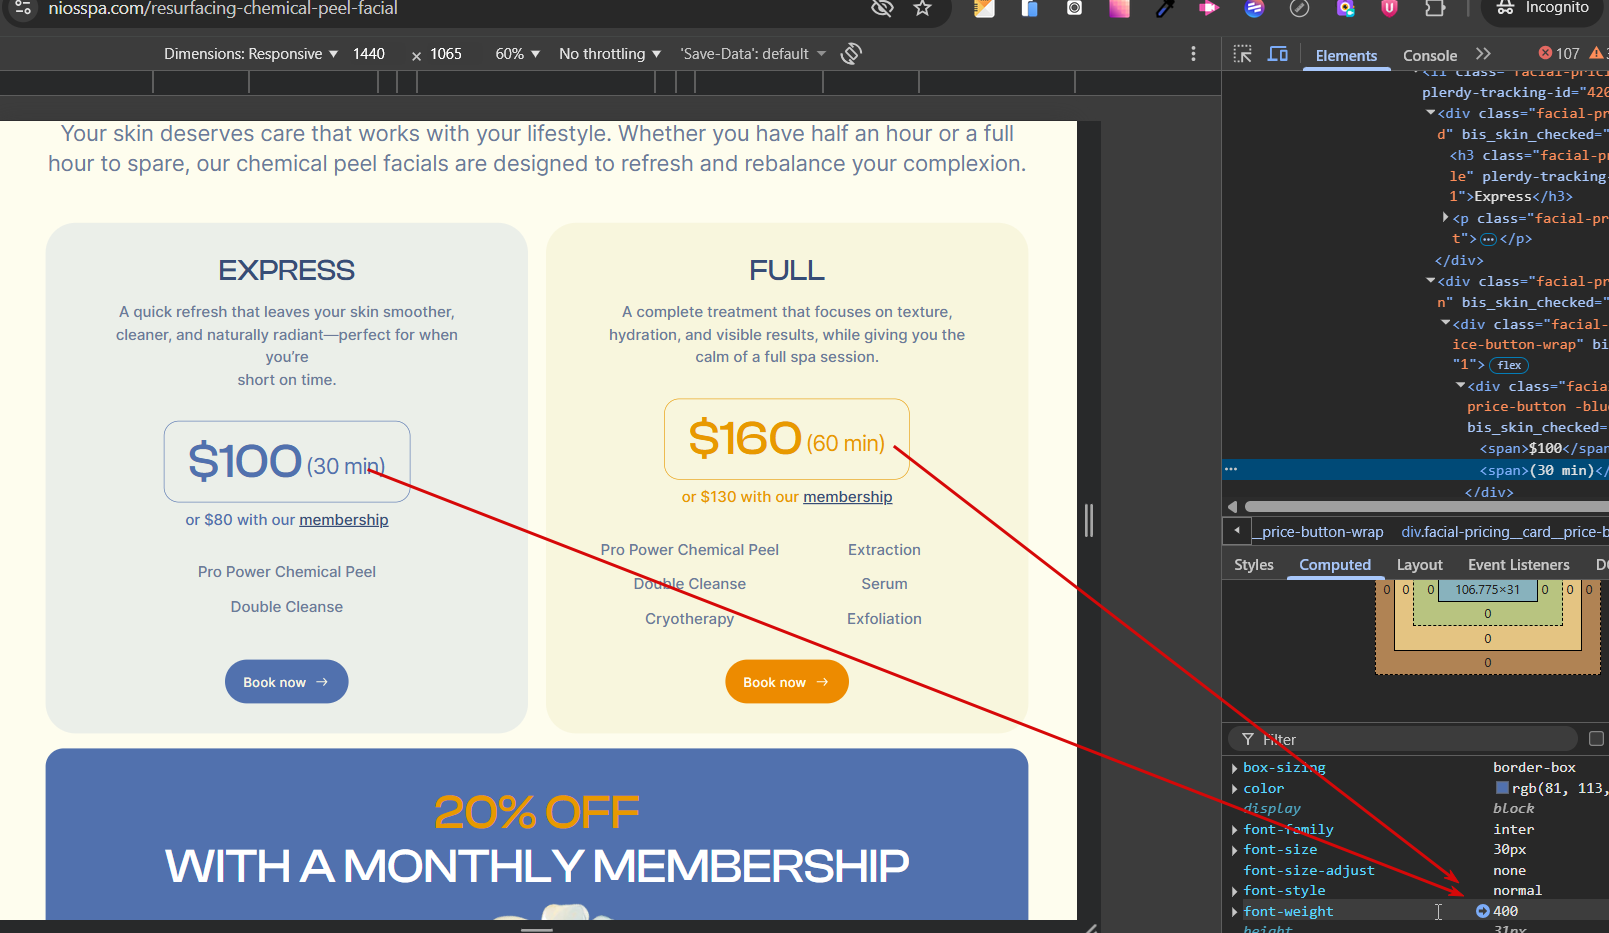The image size is (1609, 933).
Task: Open the pink video recorder extension
Action: point(1209,8)
